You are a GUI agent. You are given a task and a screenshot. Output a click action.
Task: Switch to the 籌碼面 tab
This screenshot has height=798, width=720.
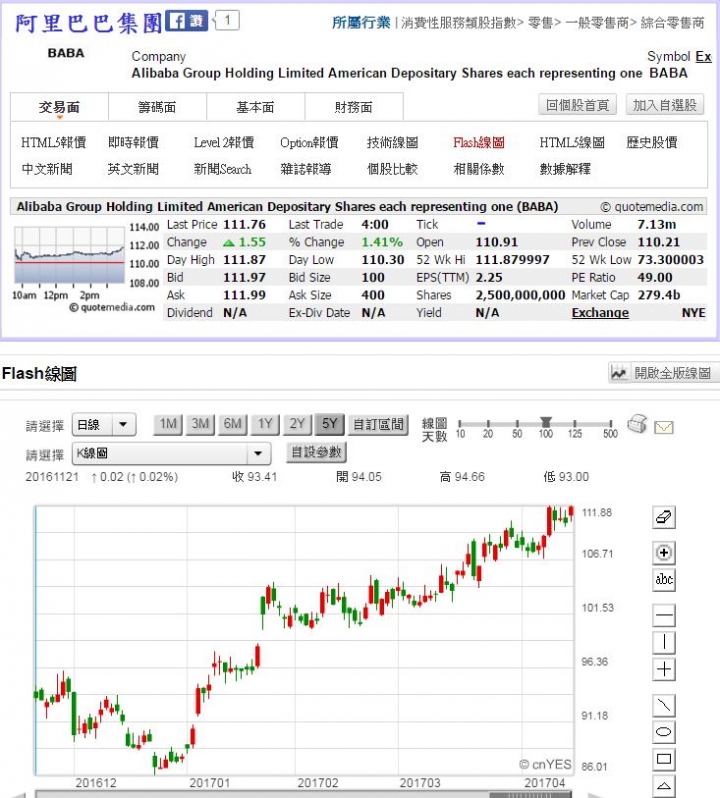(157, 107)
